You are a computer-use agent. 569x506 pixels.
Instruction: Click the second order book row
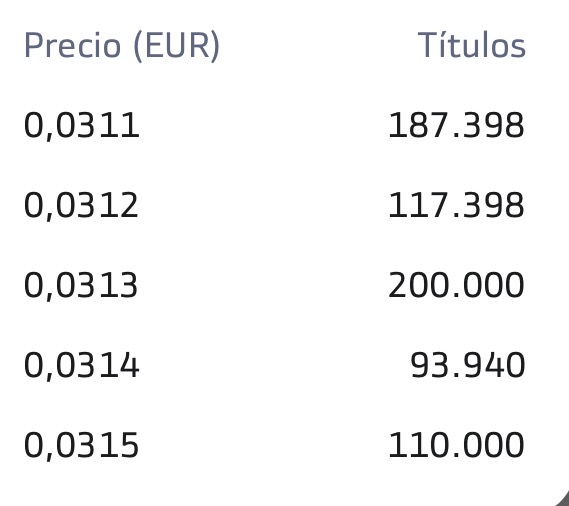[274, 206]
